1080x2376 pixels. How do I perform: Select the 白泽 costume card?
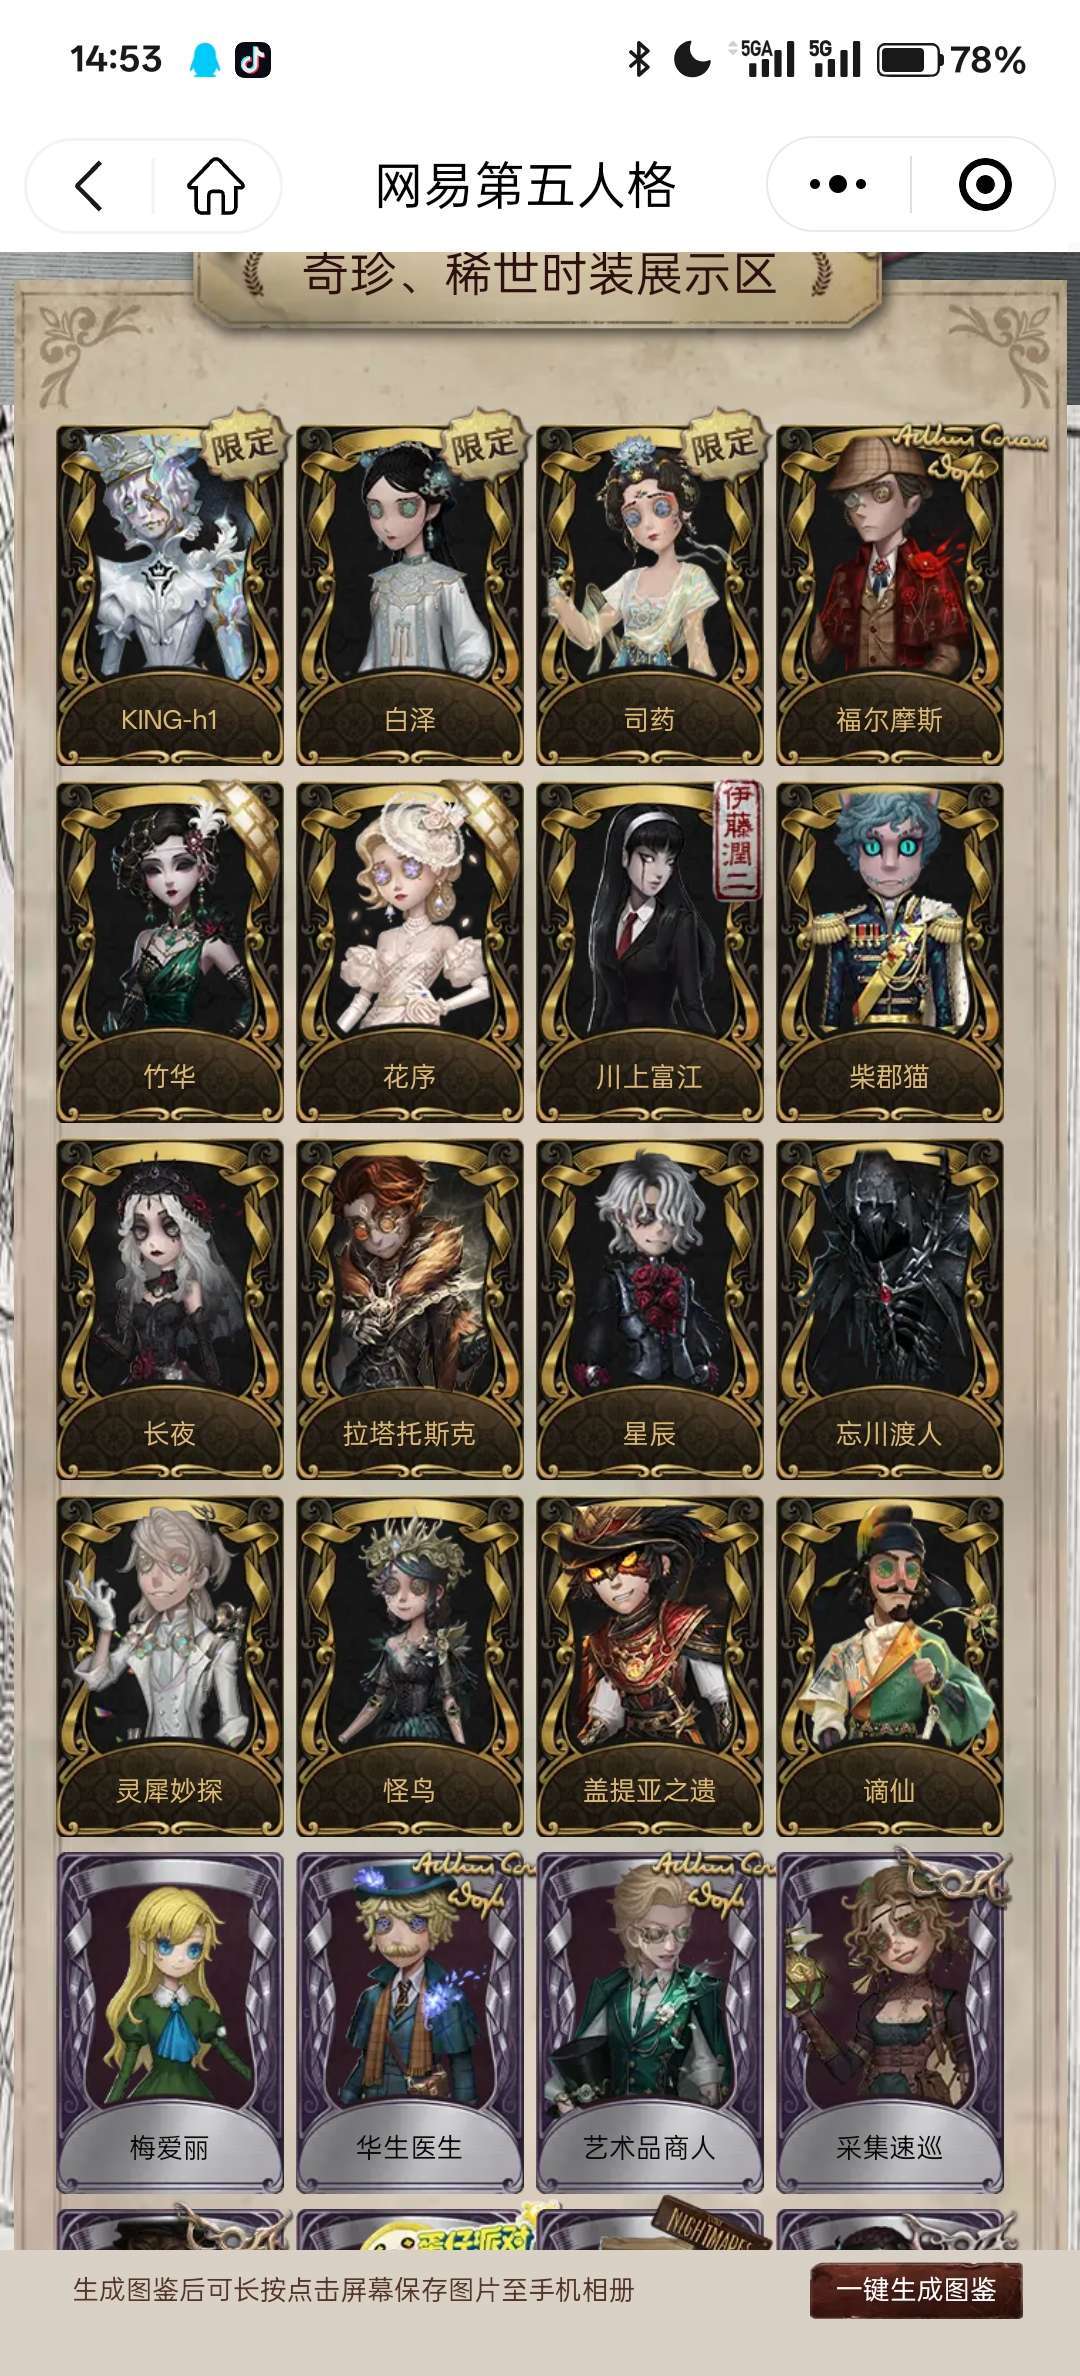tap(410, 596)
